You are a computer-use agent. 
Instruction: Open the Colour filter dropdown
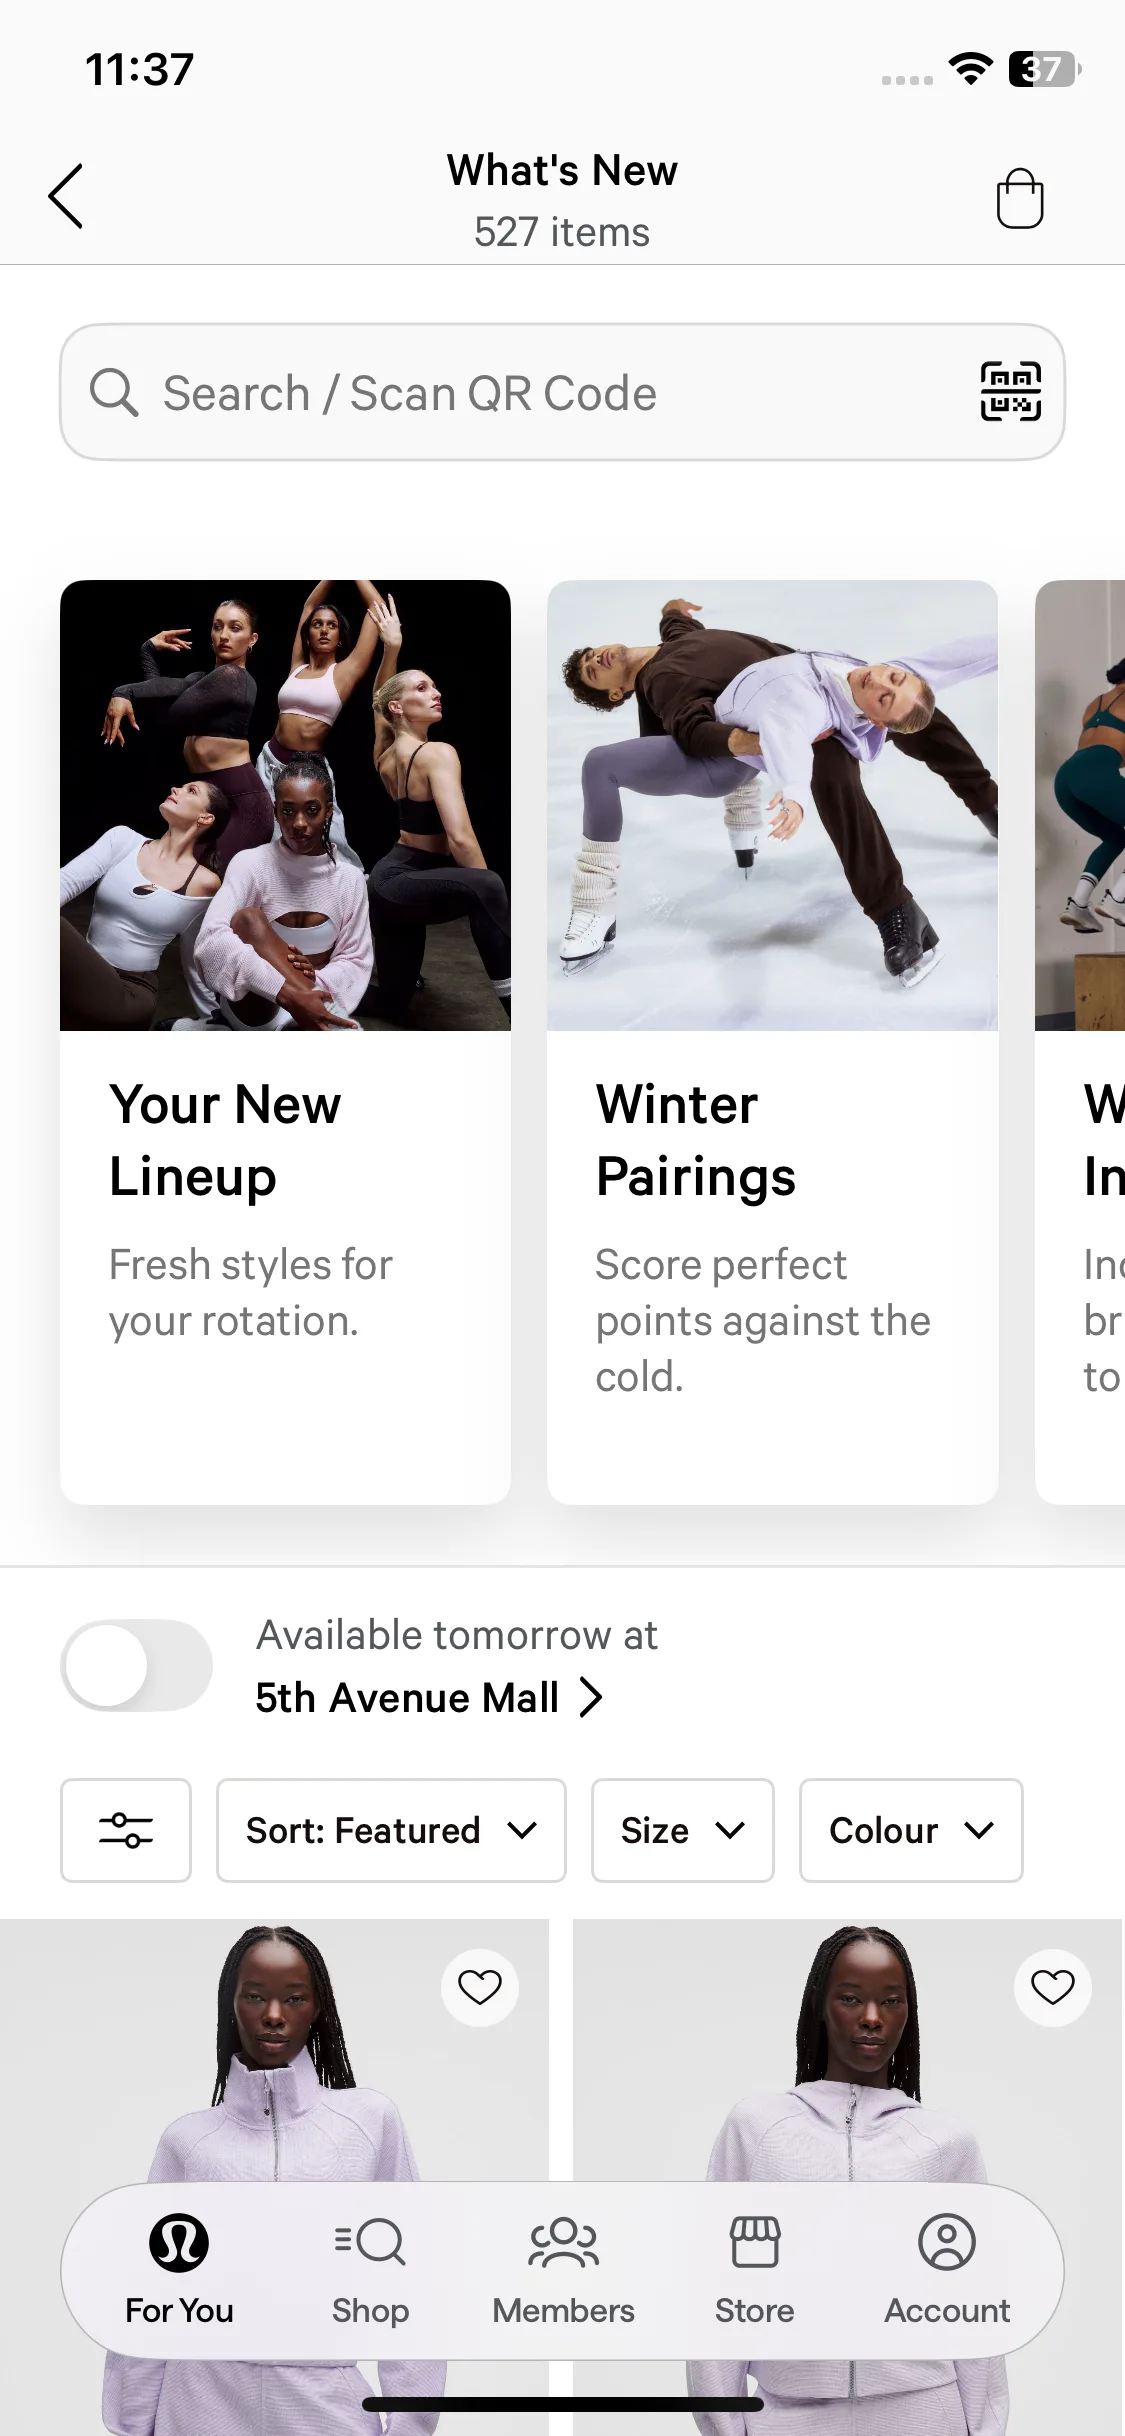(911, 1830)
